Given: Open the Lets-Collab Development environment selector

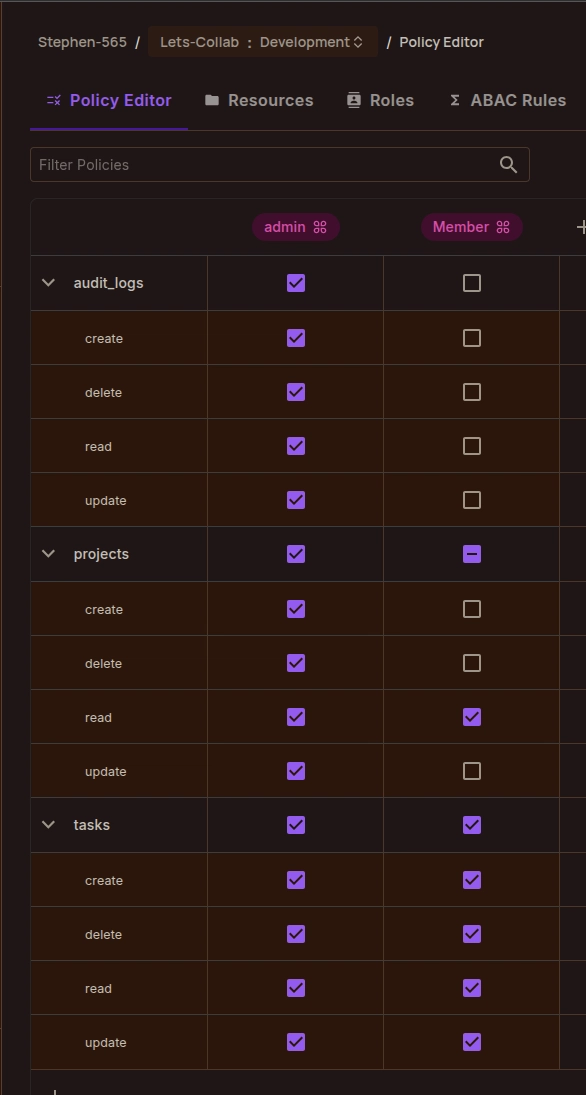Looking at the screenshot, I should 263,42.
